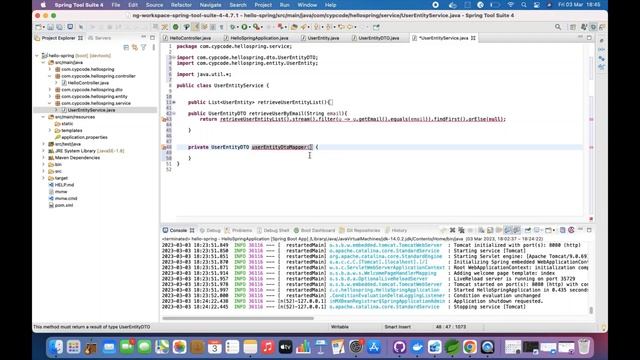Screen dimensions: 640x360
Task: Select pom.xml in Project Explorer
Action: (x=60, y=205)
